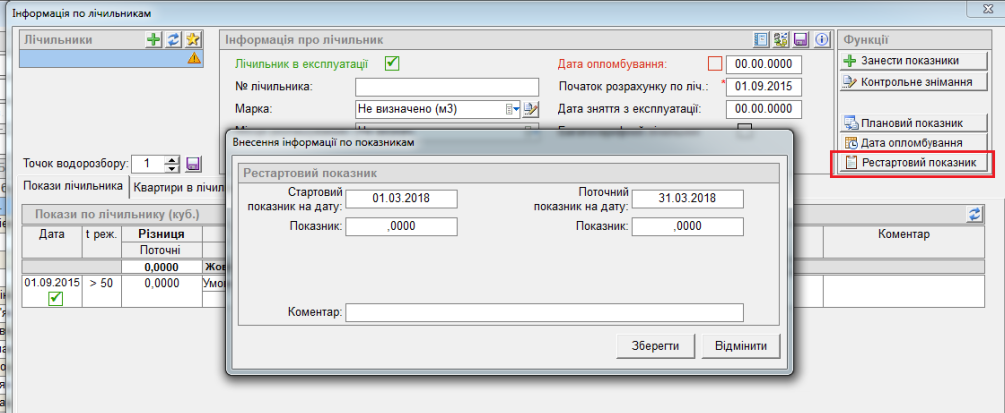
Task: Refresh the Покази по лічильнику table
Action: (974, 214)
